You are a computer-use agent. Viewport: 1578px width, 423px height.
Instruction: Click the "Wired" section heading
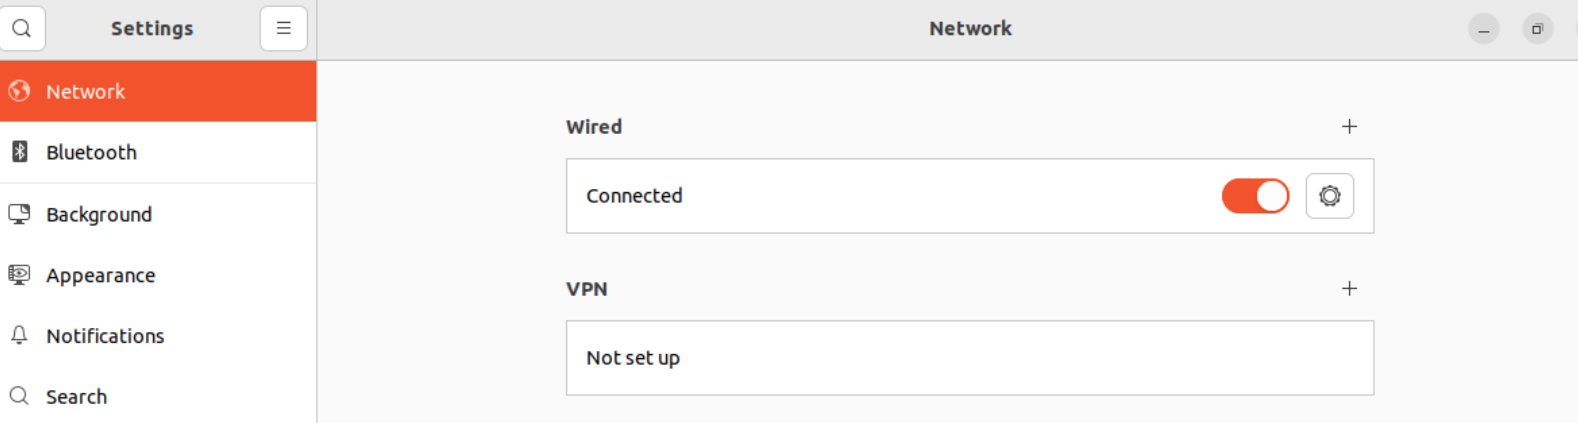[x=594, y=127]
